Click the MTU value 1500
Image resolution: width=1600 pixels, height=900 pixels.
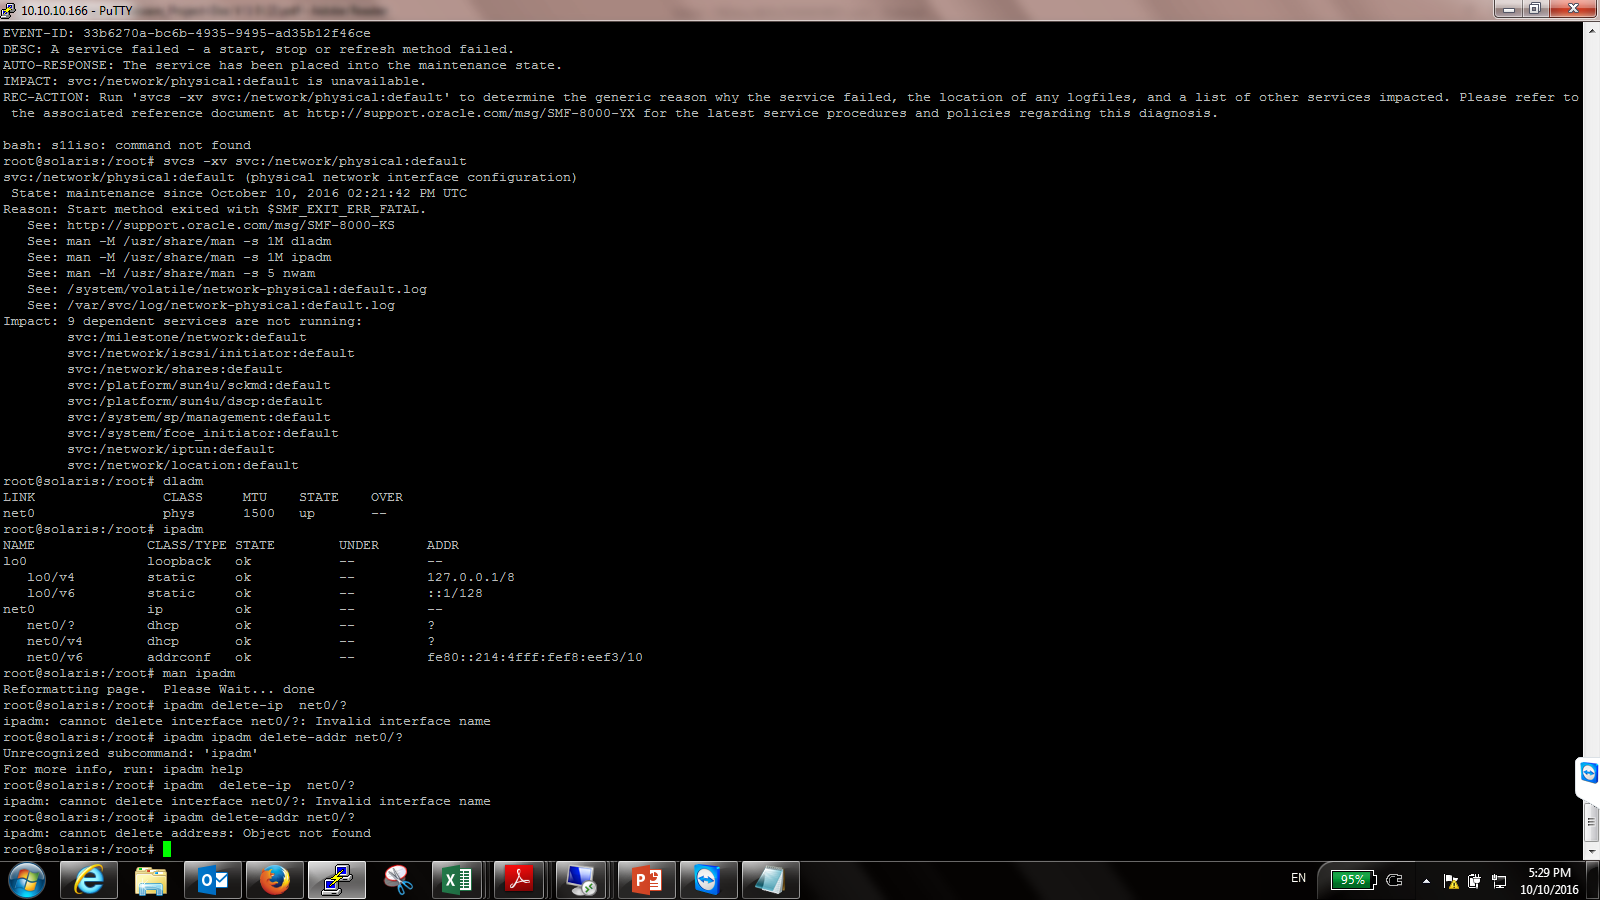tap(259, 513)
